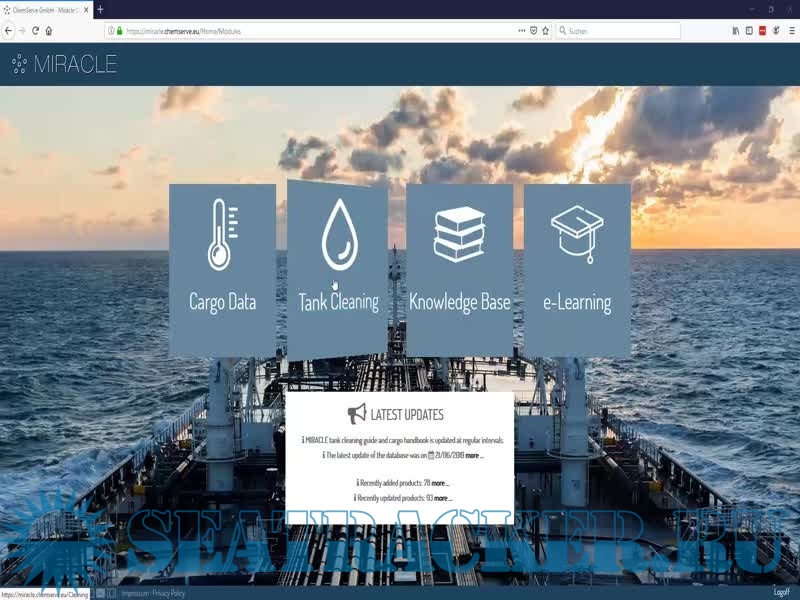Click the MIRACLE logo in header
Screen dimensions: 800x600
point(64,65)
